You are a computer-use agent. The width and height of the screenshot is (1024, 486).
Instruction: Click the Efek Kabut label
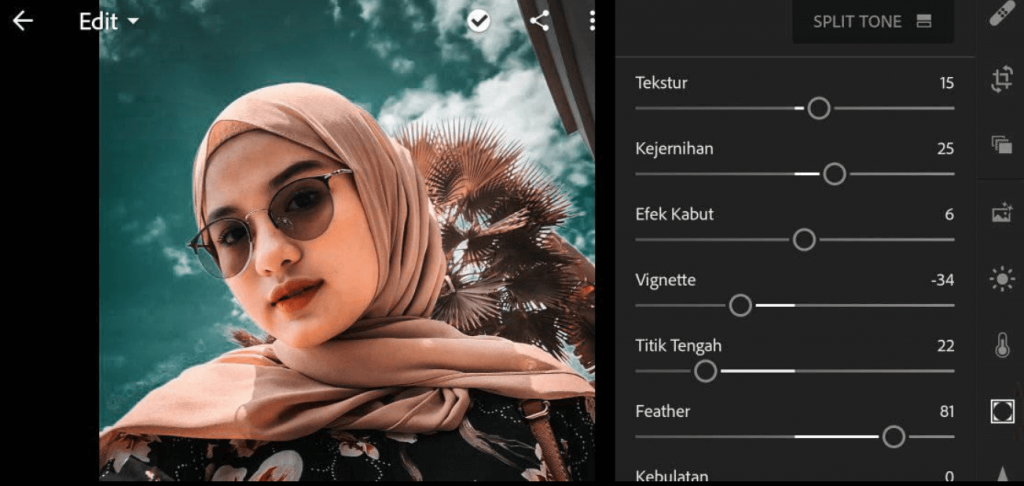(675, 214)
